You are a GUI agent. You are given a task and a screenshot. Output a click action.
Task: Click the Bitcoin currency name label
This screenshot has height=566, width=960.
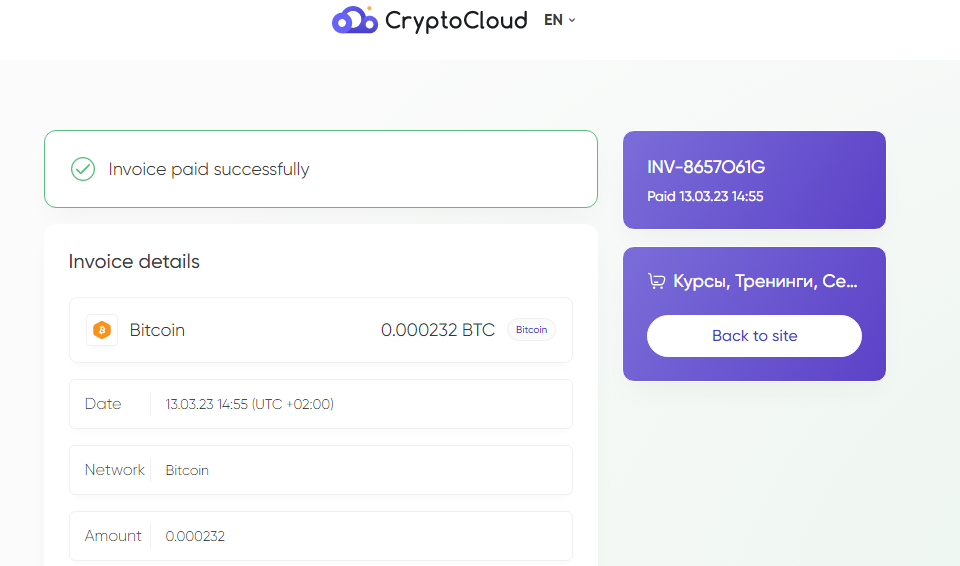(157, 330)
